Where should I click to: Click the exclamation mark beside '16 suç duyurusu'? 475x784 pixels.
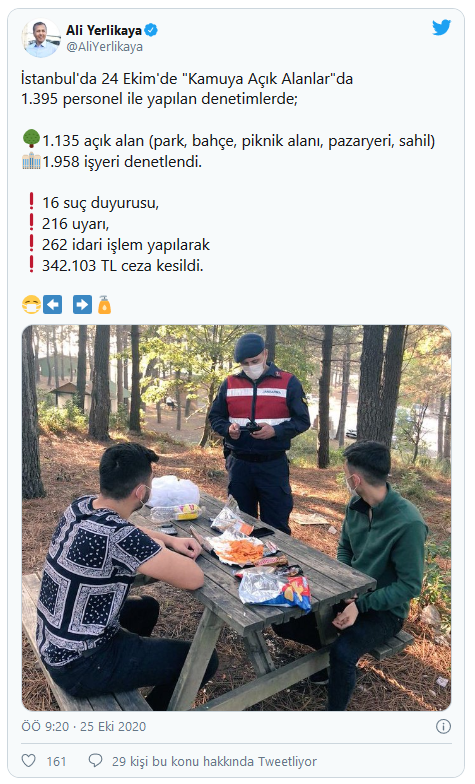click(x=32, y=201)
